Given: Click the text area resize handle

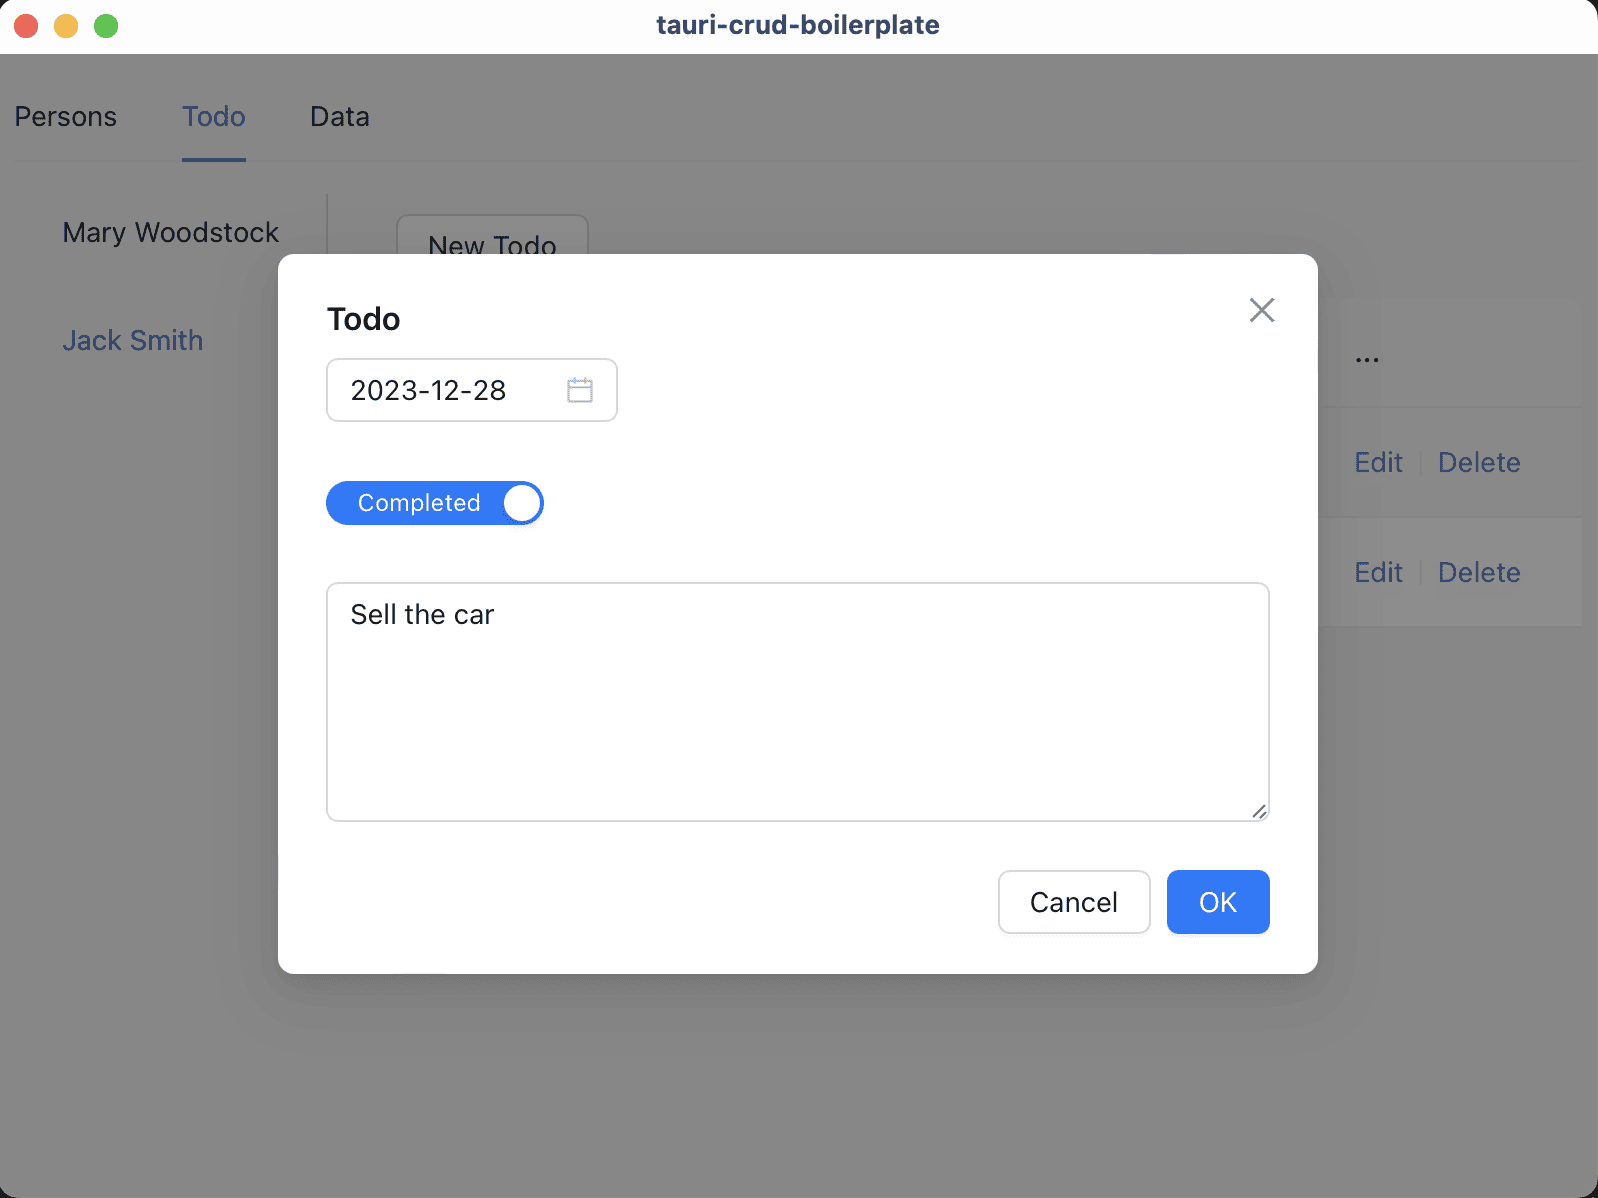Looking at the screenshot, I should point(1259,811).
